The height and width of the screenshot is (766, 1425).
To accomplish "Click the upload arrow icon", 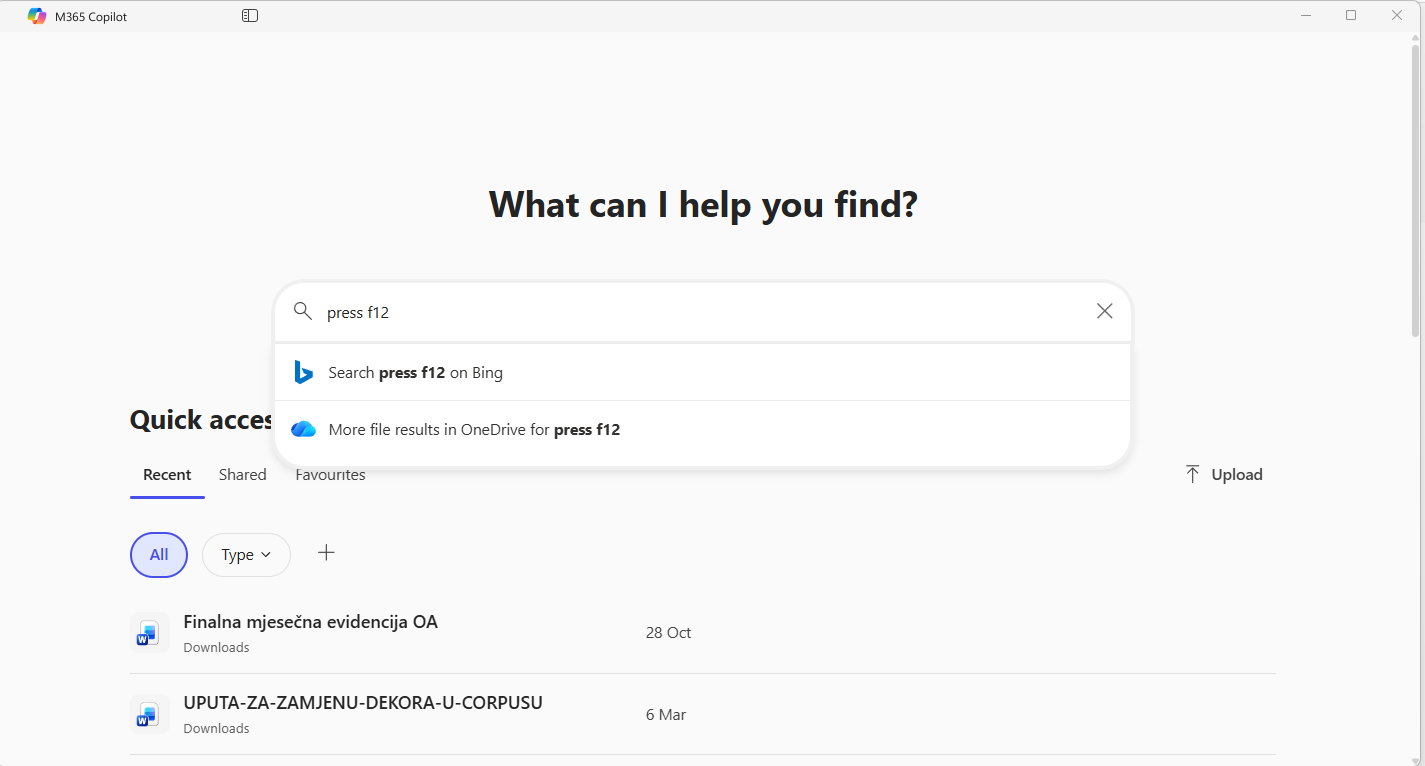I will (x=1192, y=474).
